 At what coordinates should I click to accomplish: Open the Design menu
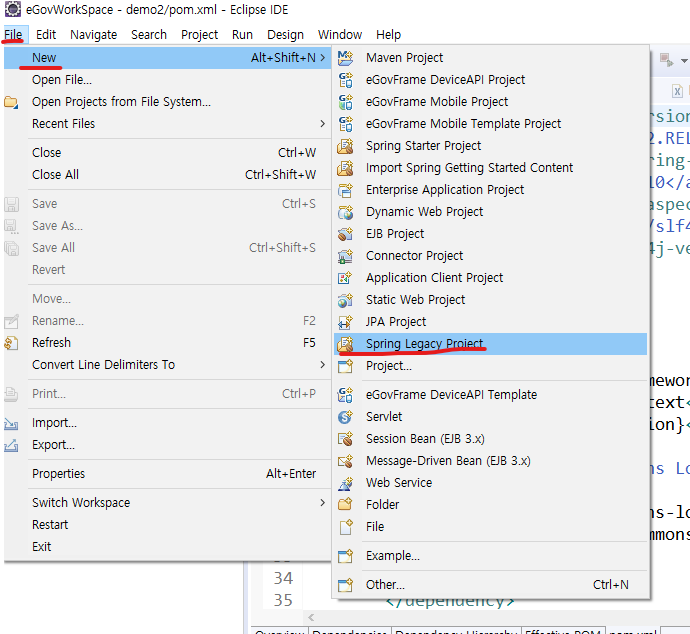pos(285,35)
